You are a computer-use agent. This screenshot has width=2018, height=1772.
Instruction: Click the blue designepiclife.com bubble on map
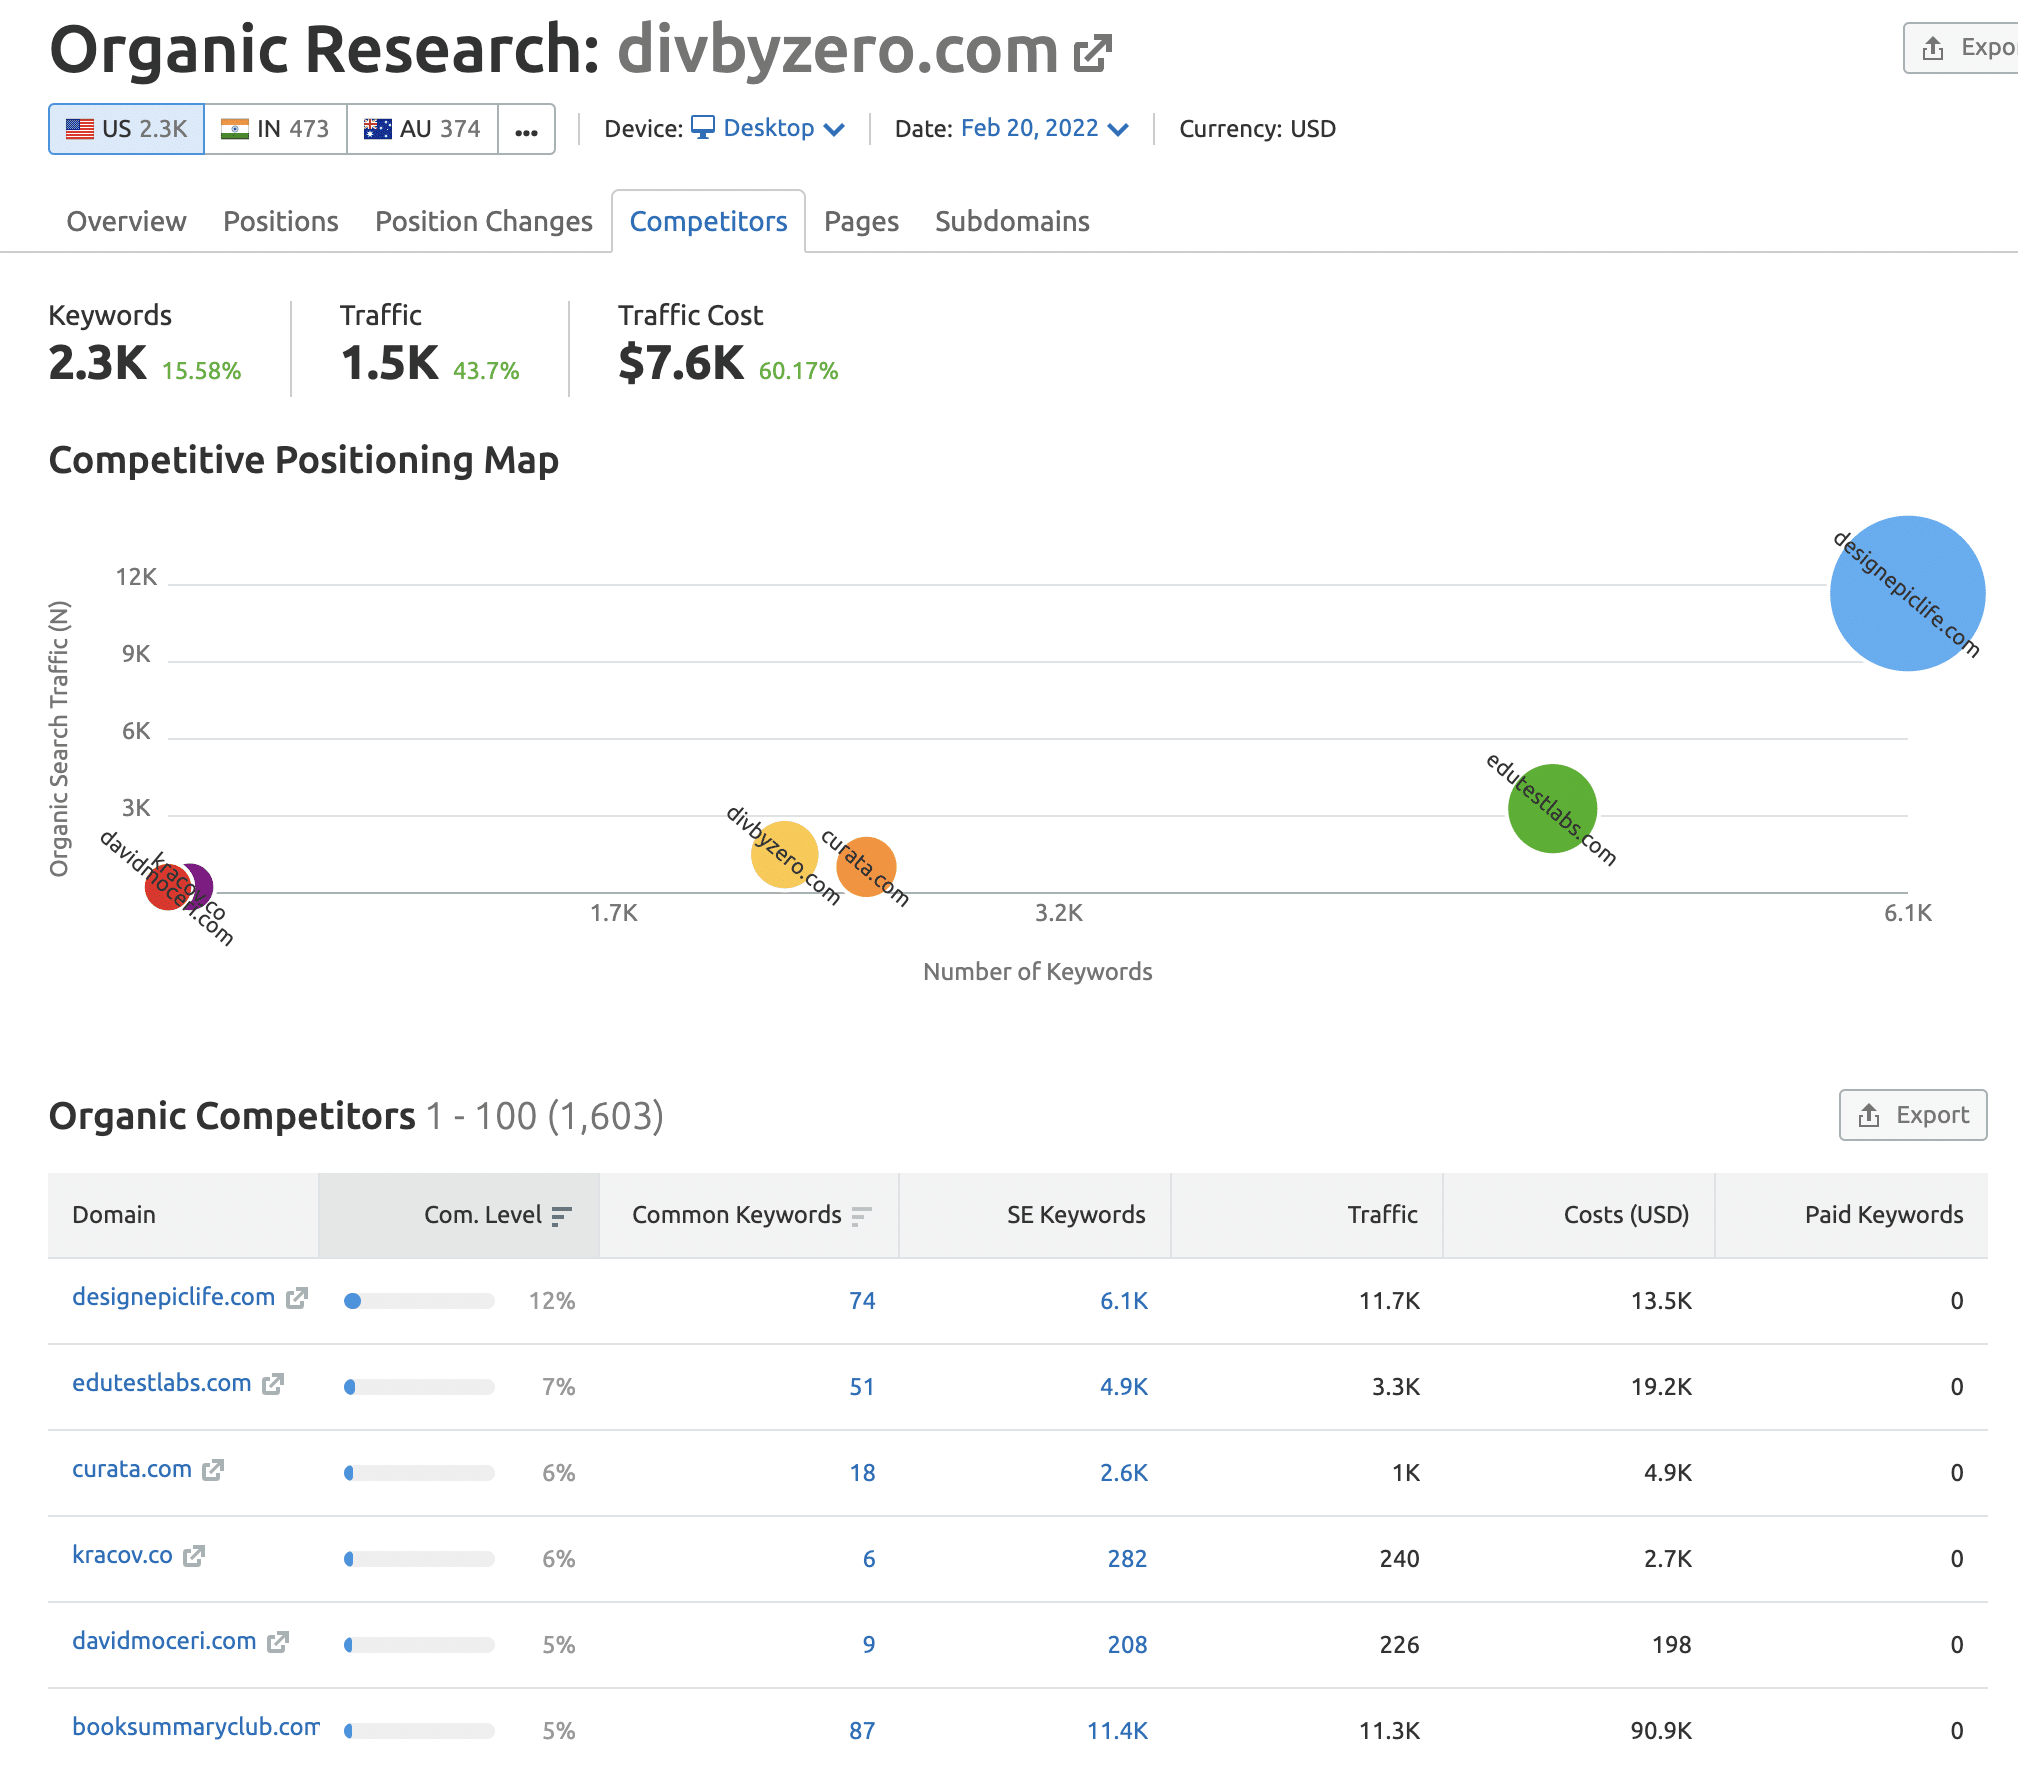click(x=1907, y=593)
